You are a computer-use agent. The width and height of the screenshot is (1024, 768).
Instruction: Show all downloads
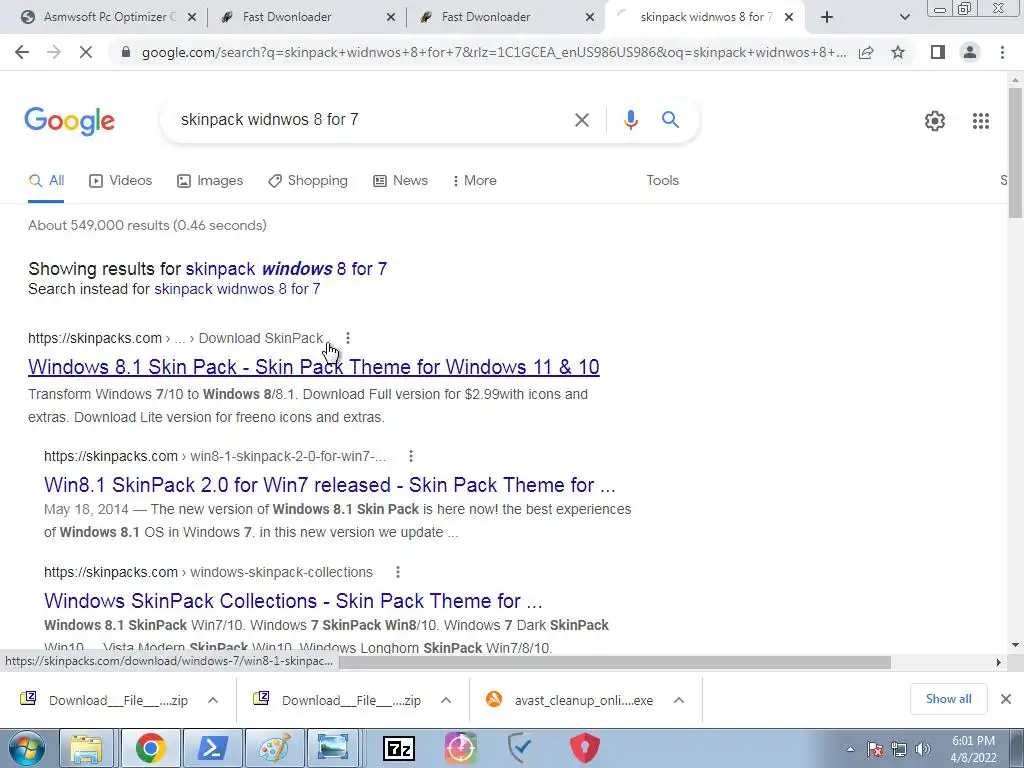948,699
